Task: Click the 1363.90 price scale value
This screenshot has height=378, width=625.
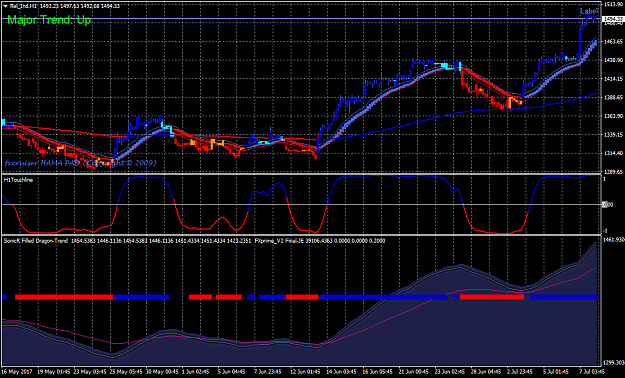Action: (x=613, y=116)
